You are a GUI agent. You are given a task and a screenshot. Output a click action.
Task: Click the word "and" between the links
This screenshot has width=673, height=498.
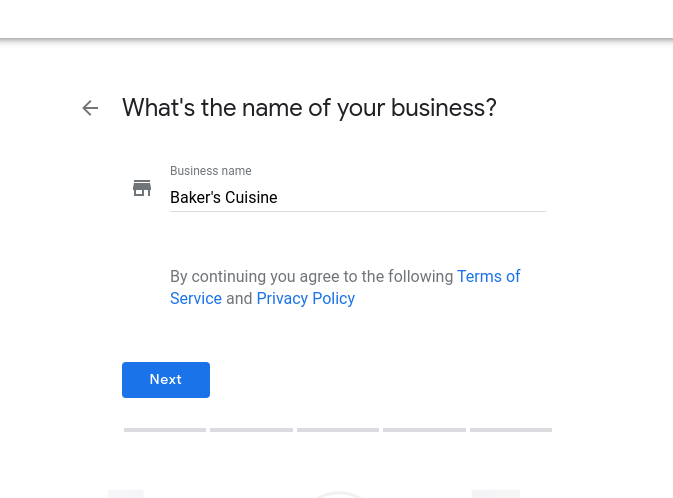(239, 298)
